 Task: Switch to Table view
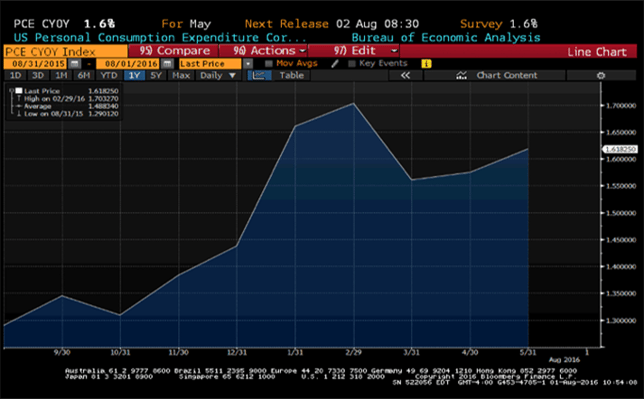tap(292, 76)
